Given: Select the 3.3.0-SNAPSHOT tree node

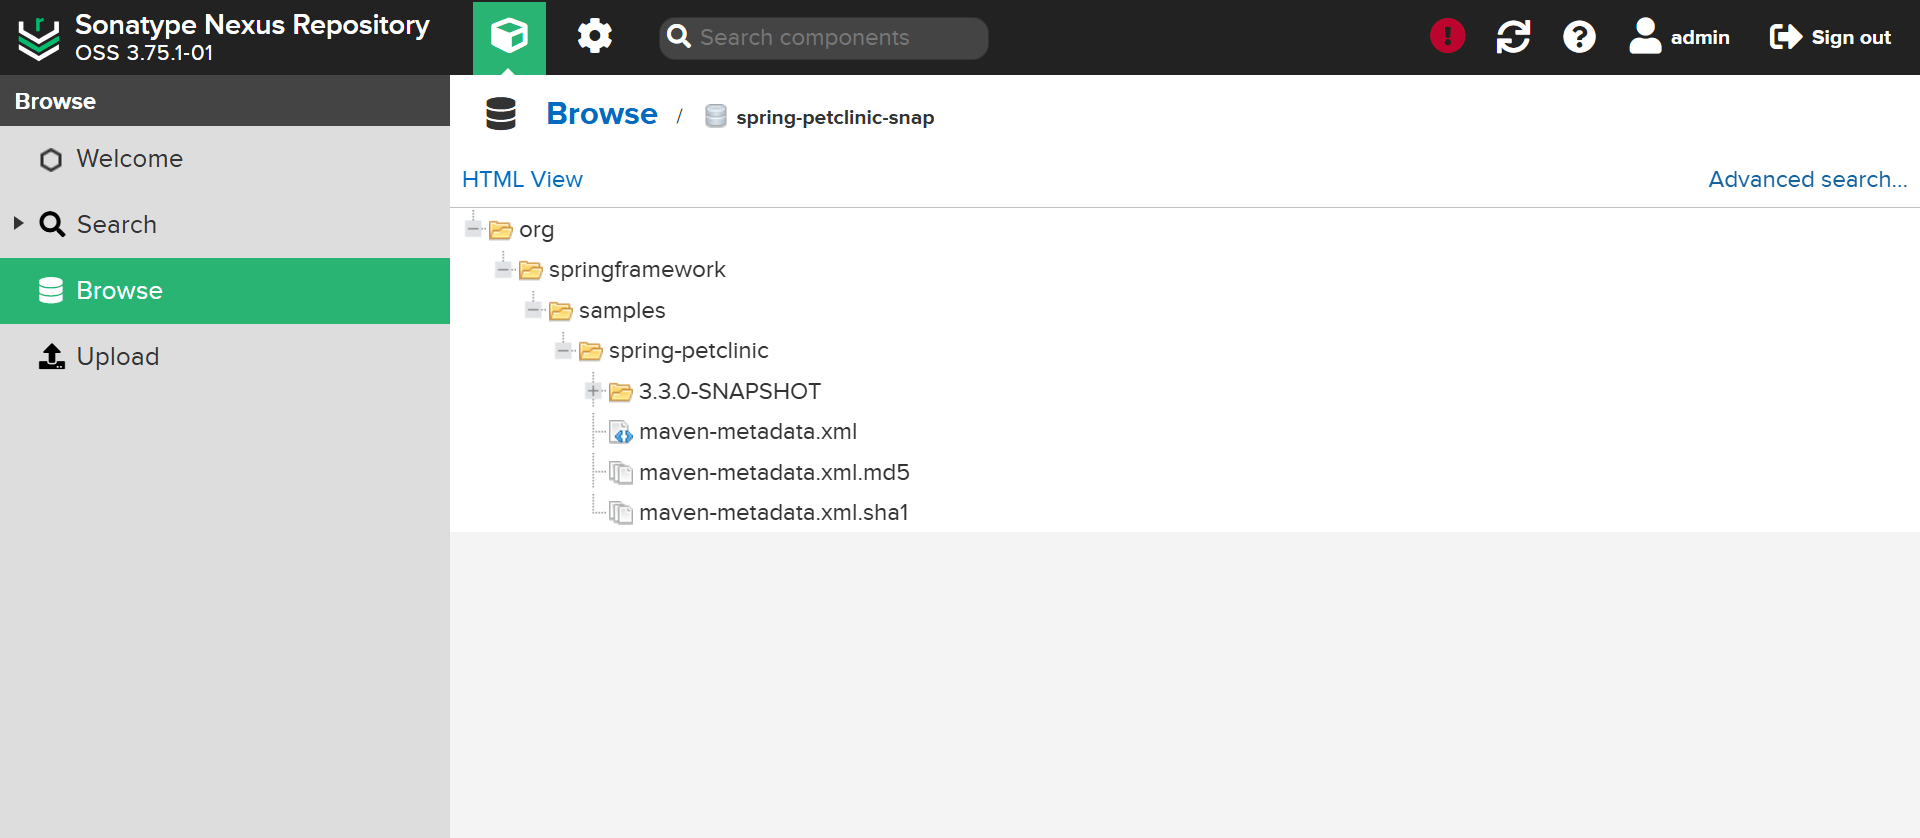Looking at the screenshot, I should [730, 392].
